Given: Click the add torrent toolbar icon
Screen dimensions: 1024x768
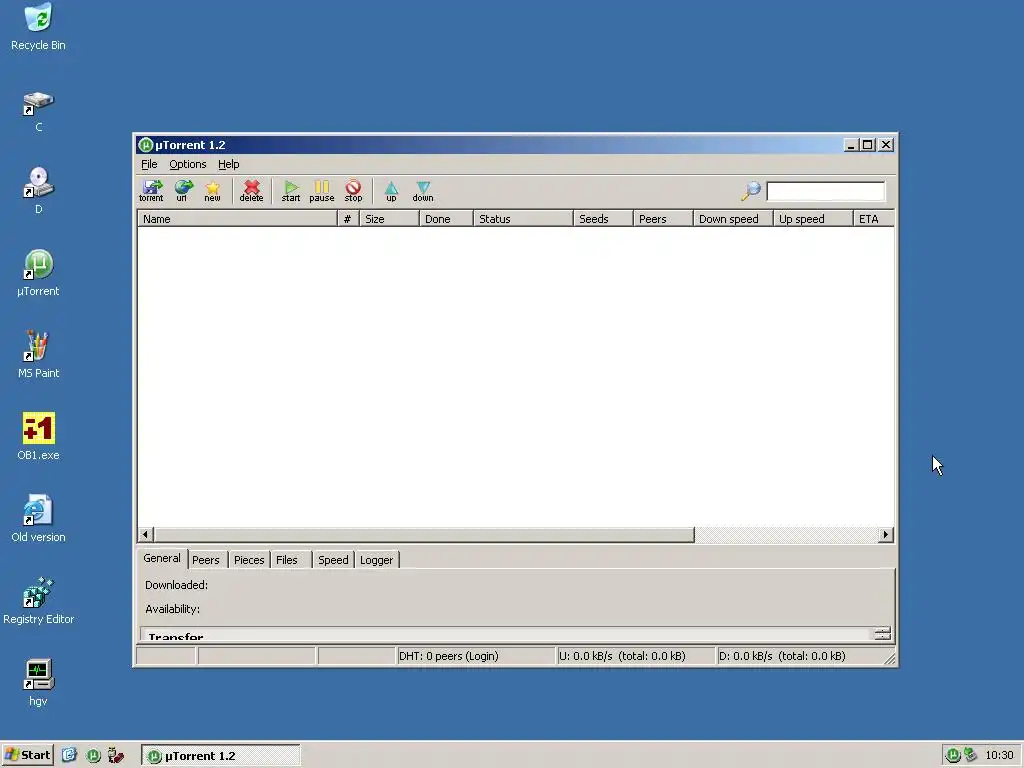Looking at the screenshot, I should pos(152,191).
